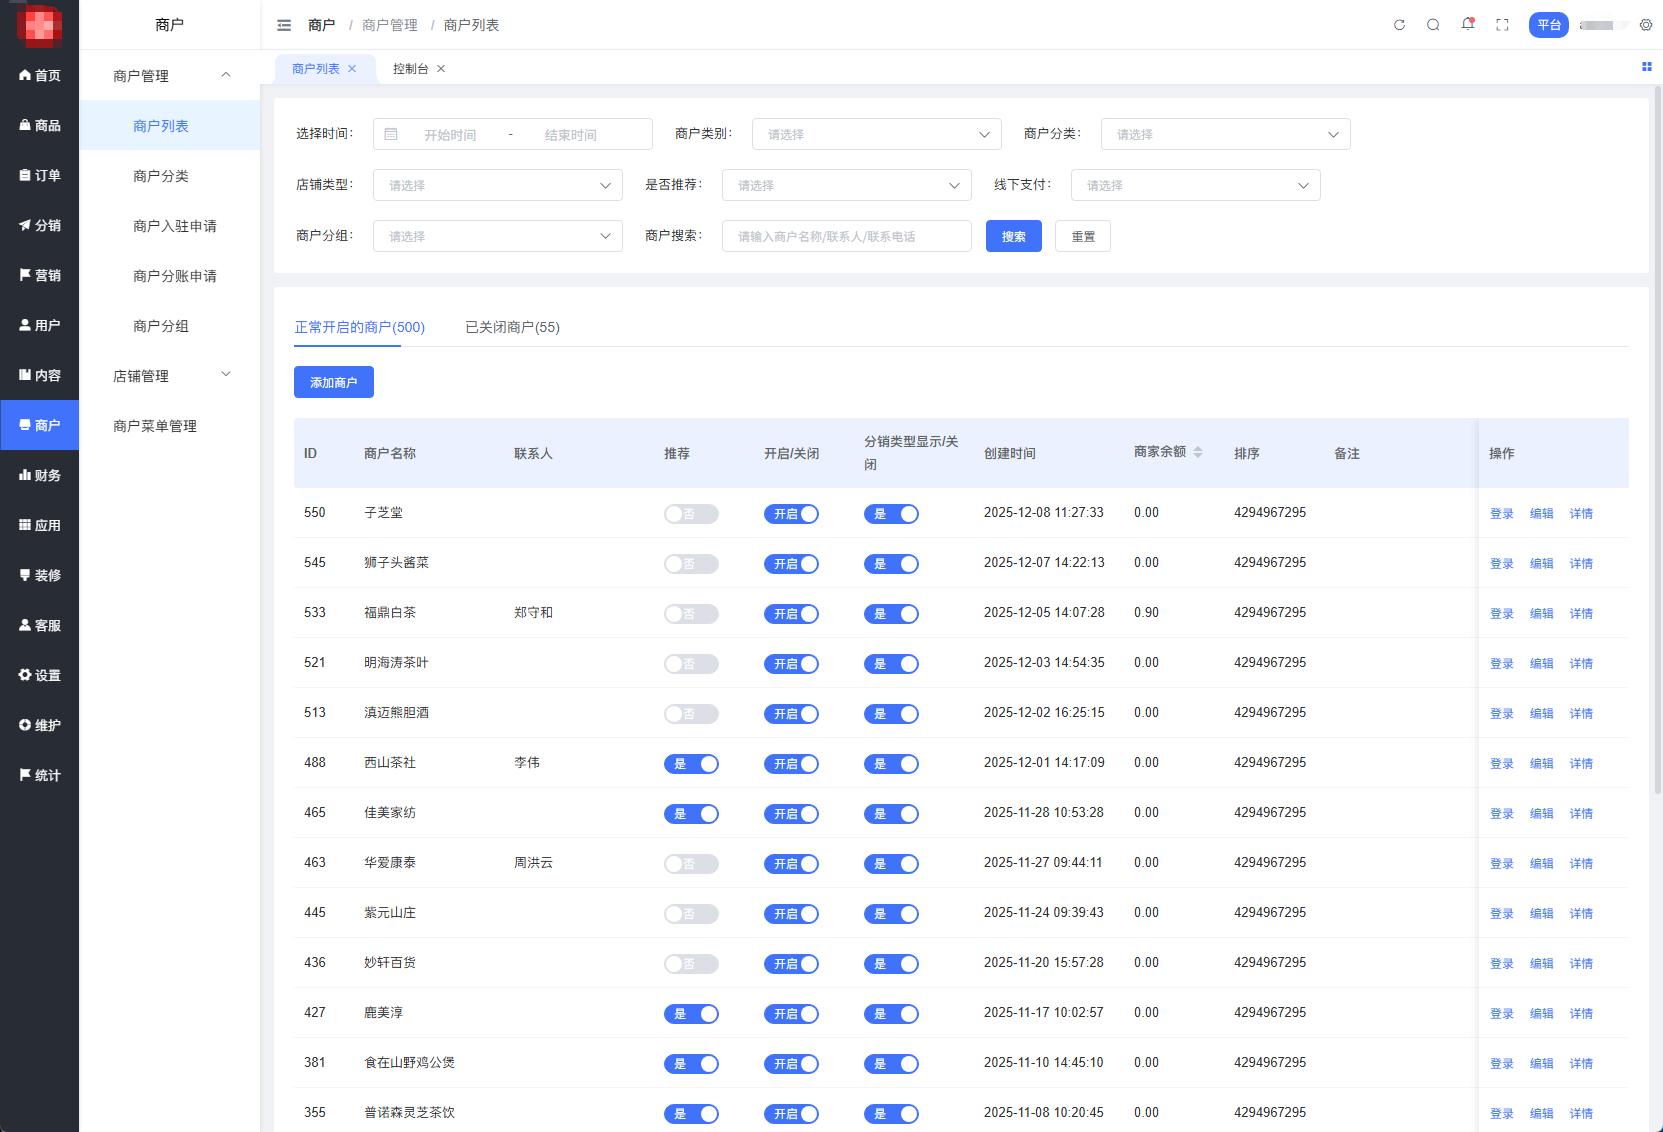The height and width of the screenshot is (1132, 1663).
Task: Open the settings gear icon in header
Action: pos(1645,25)
